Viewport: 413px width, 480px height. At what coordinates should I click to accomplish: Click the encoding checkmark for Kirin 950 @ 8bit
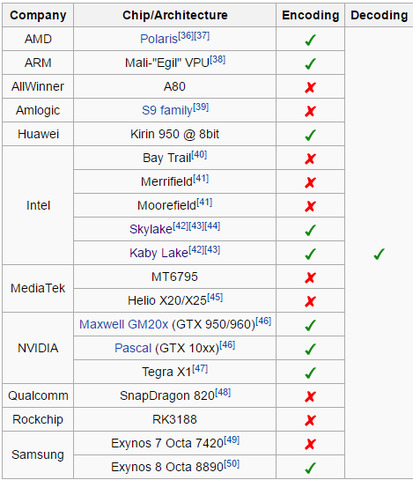click(x=310, y=135)
